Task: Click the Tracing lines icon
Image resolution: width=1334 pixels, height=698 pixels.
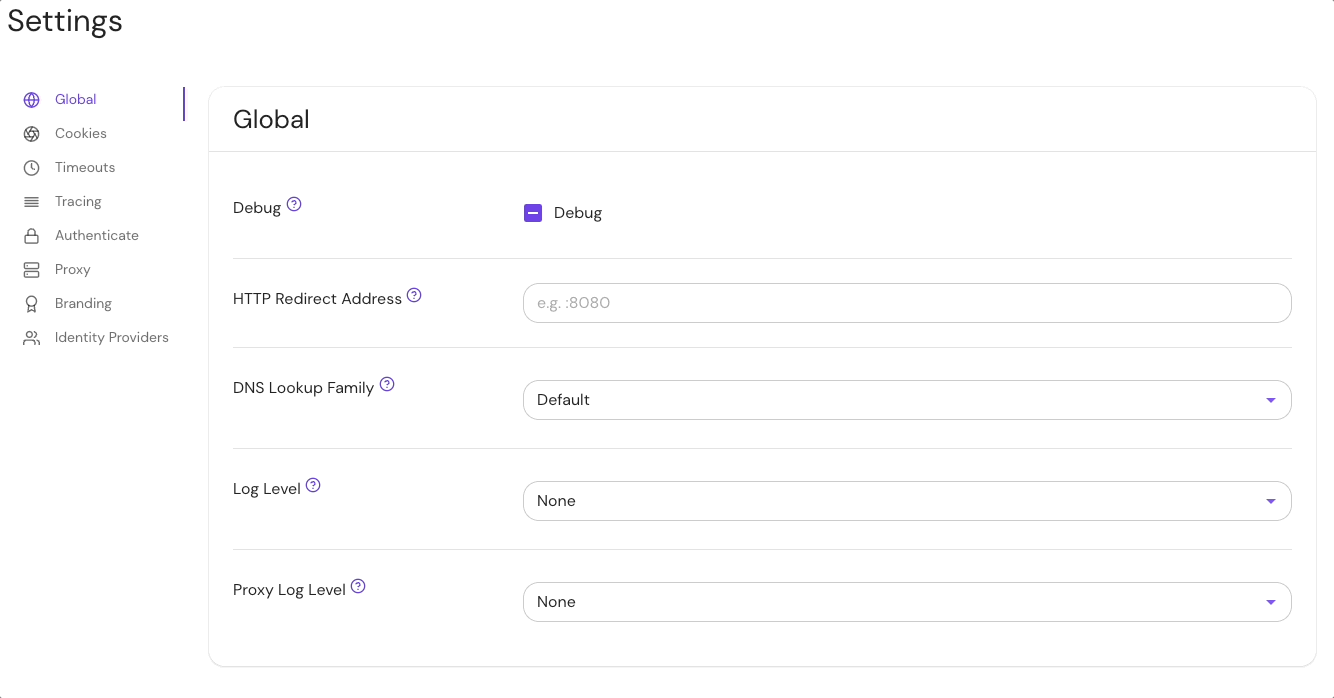Action: [x=32, y=202]
